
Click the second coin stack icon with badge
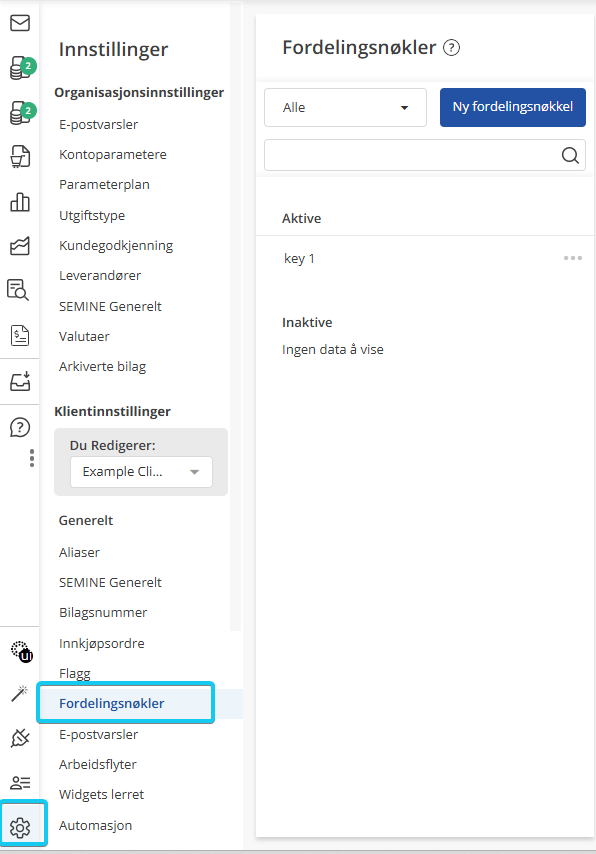pyautogui.click(x=22, y=113)
